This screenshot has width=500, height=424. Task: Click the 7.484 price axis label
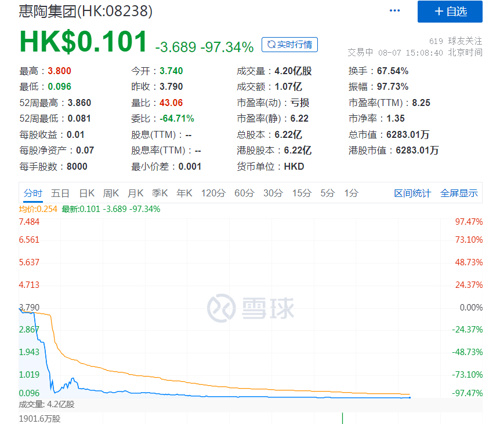[29, 222]
